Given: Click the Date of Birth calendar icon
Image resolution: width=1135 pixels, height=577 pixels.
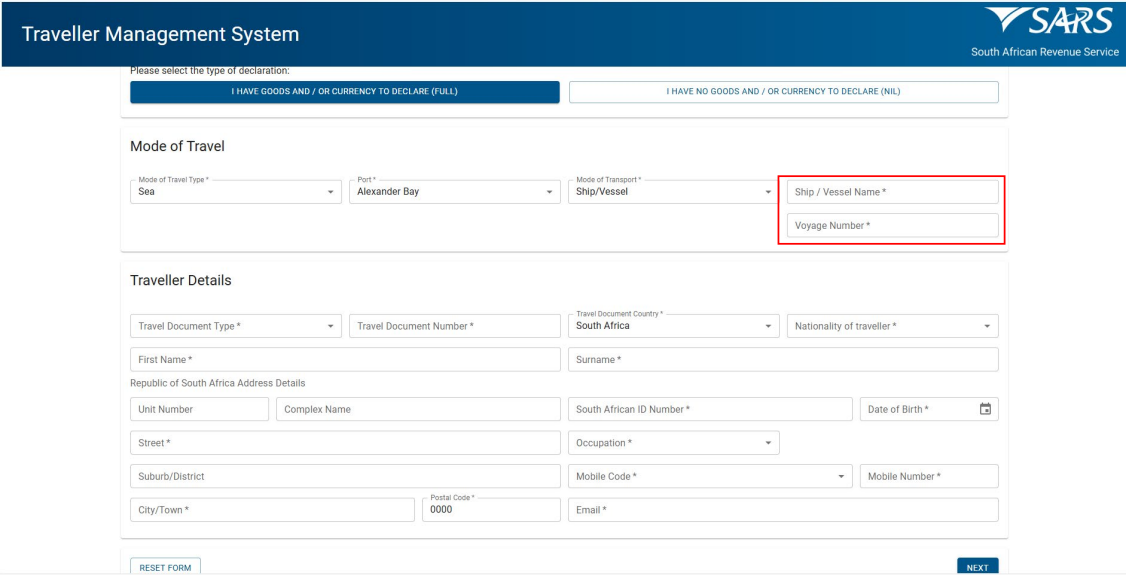Looking at the screenshot, I should tap(985, 409).
